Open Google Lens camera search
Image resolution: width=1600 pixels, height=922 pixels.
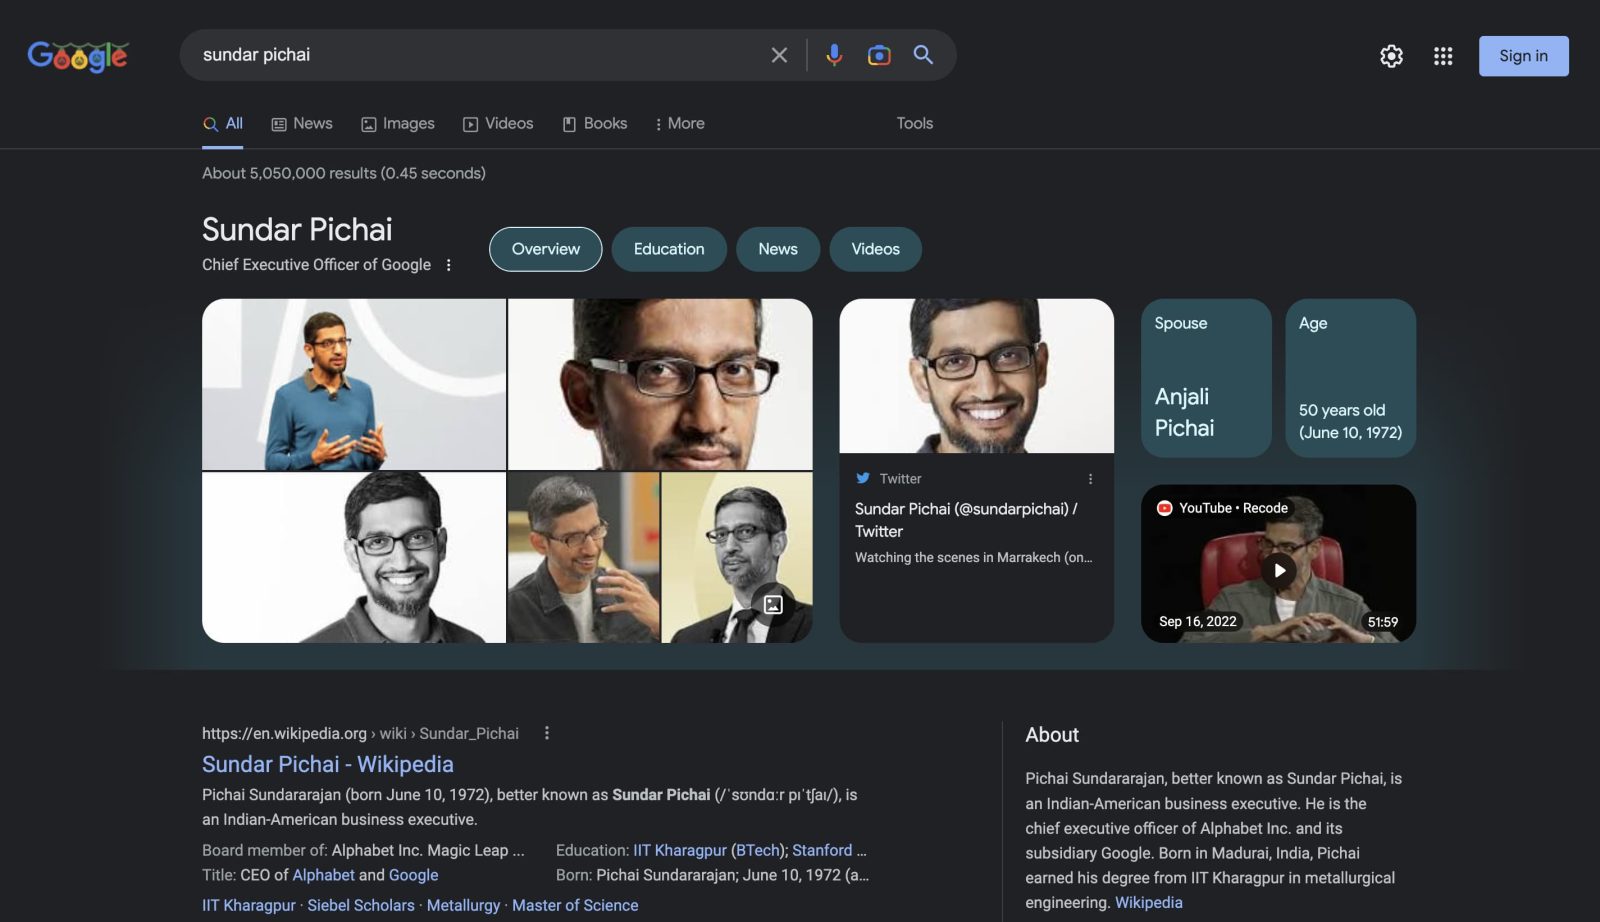(878, 55)
